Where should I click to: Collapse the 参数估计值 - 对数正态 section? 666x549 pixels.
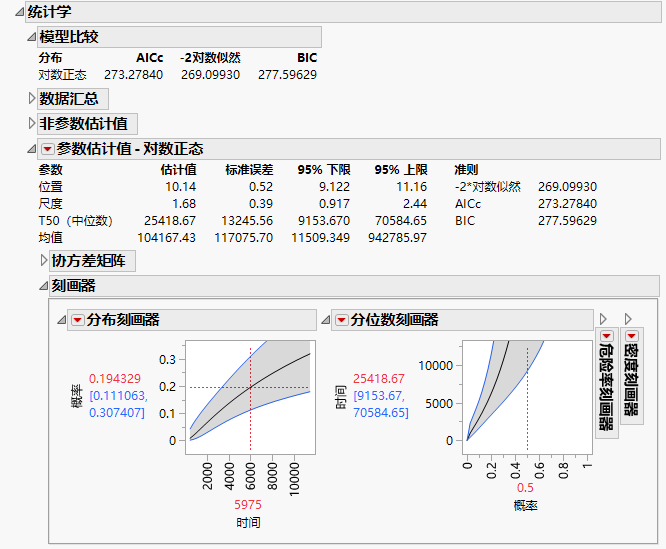tap(31, 149)
